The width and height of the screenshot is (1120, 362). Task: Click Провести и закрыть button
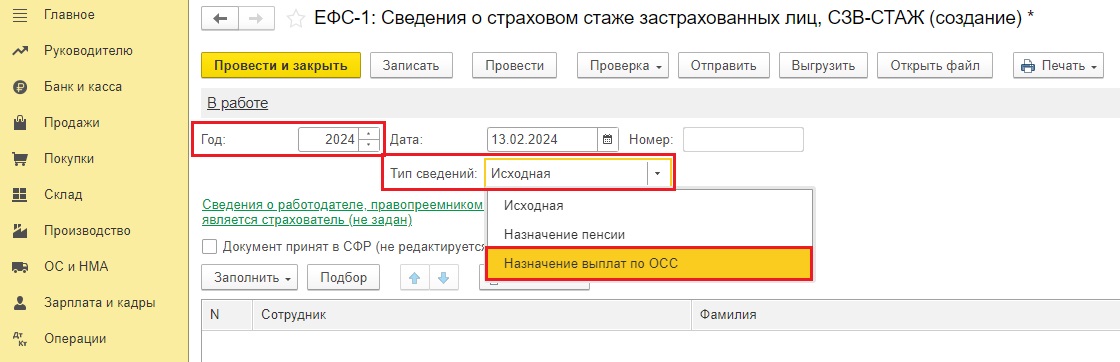[x=281, y=66]
